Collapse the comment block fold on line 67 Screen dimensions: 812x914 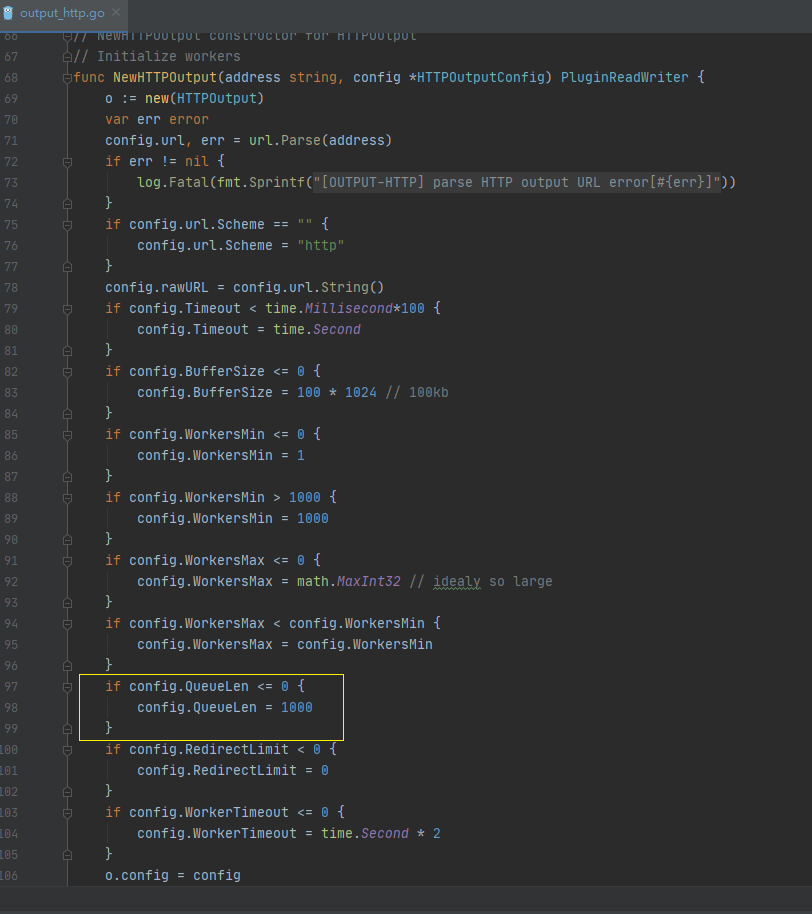(67, 57)
